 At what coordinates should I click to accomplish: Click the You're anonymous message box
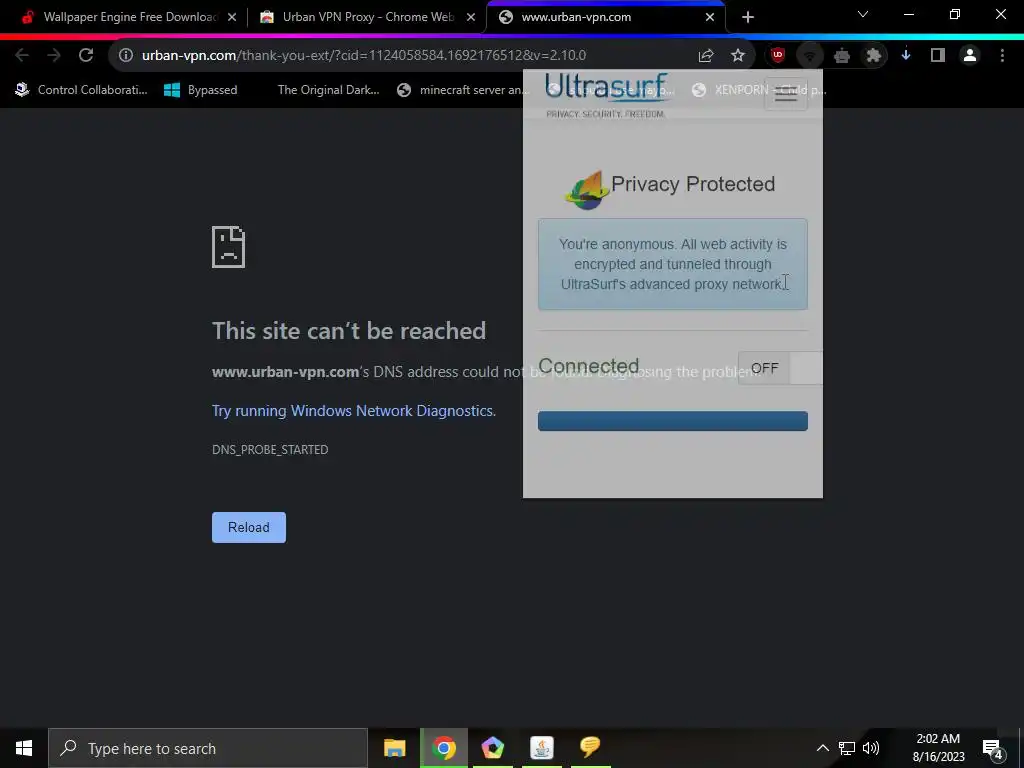[673, 264]
